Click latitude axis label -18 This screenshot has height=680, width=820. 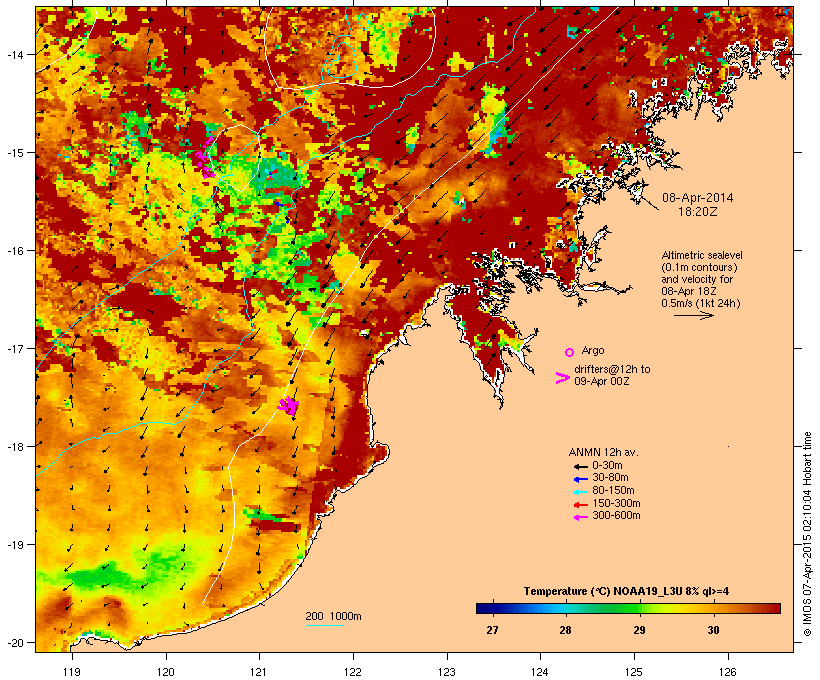14,446
